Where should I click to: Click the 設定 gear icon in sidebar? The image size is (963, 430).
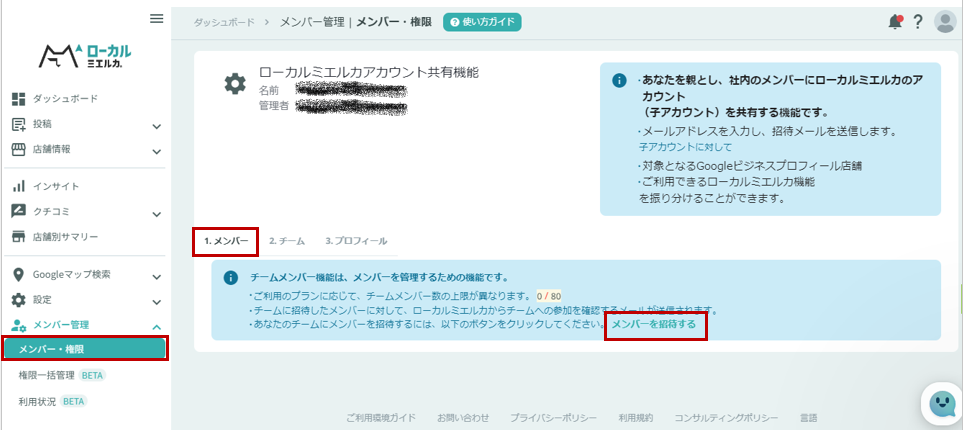pos(18,300)
